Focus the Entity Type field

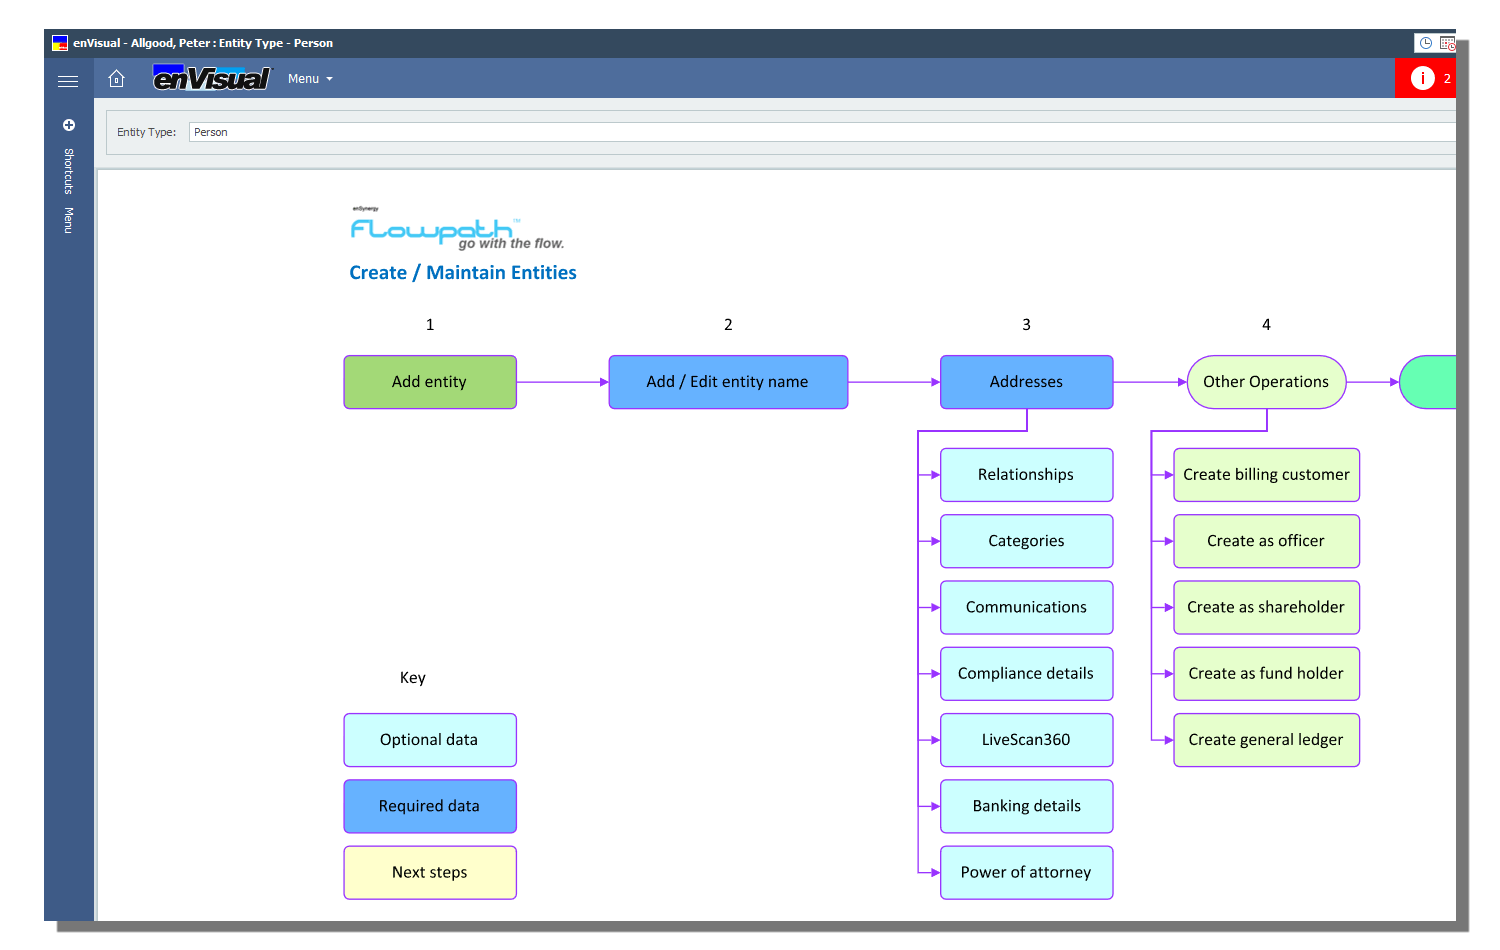click(822, 132)
